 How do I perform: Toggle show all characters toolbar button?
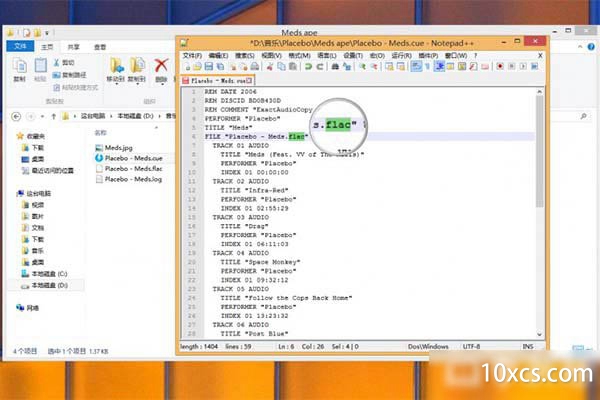coord(426,66)
